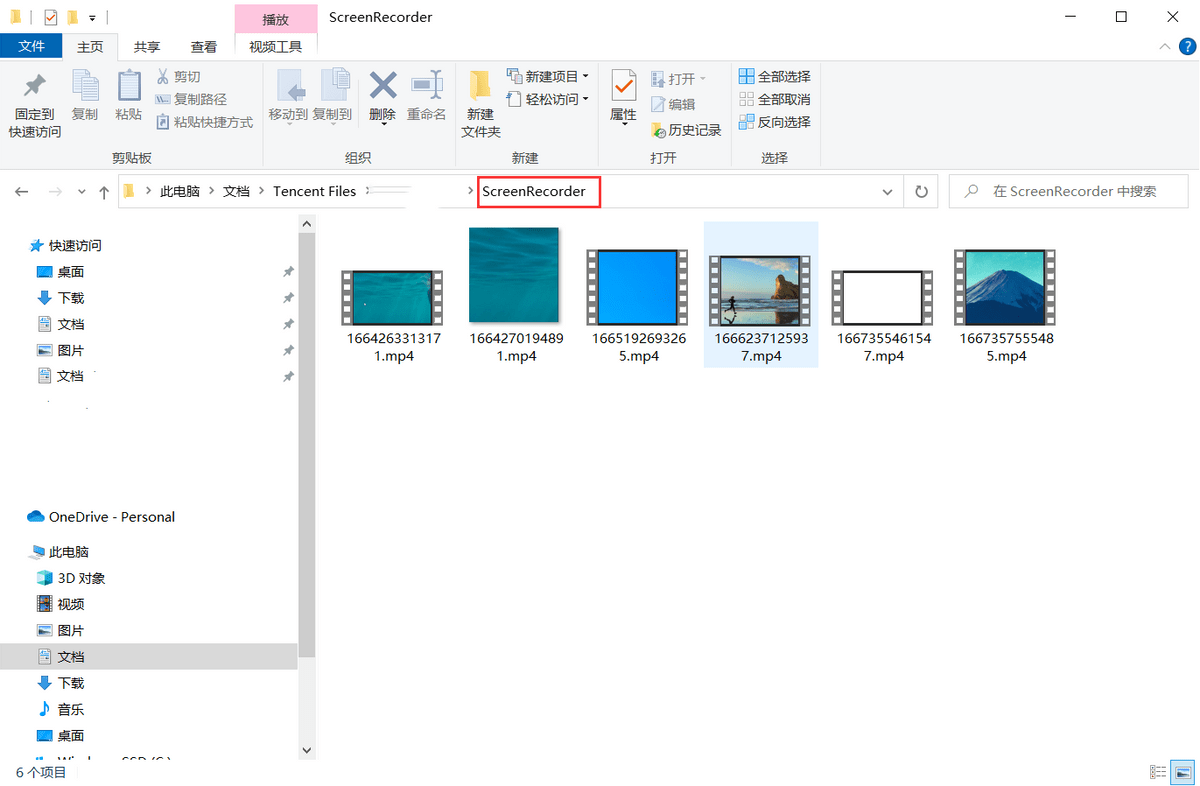Go to 此电脑 in the address path
1200x786 pixels.
pos(180,191)
